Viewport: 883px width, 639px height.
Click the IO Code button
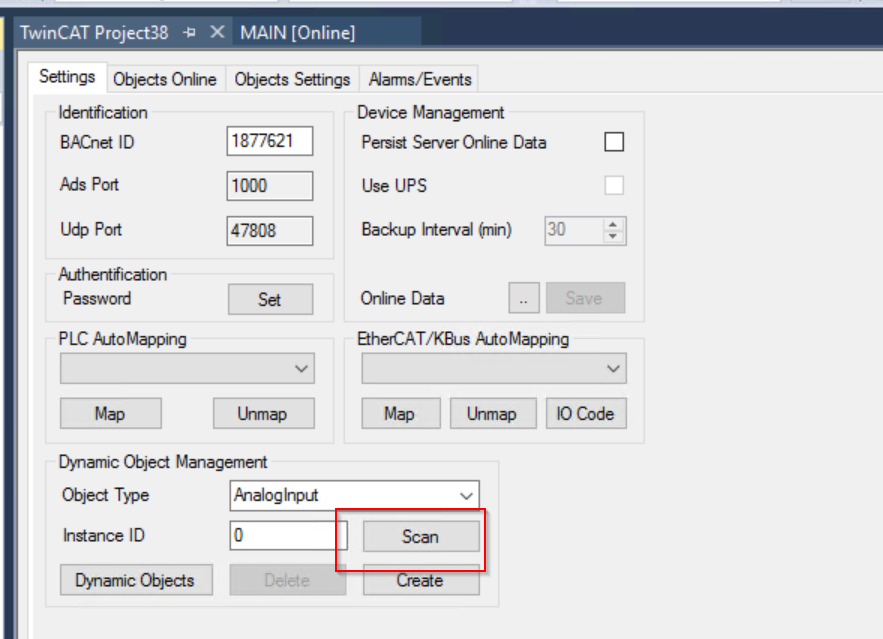[x=586, y=414]
